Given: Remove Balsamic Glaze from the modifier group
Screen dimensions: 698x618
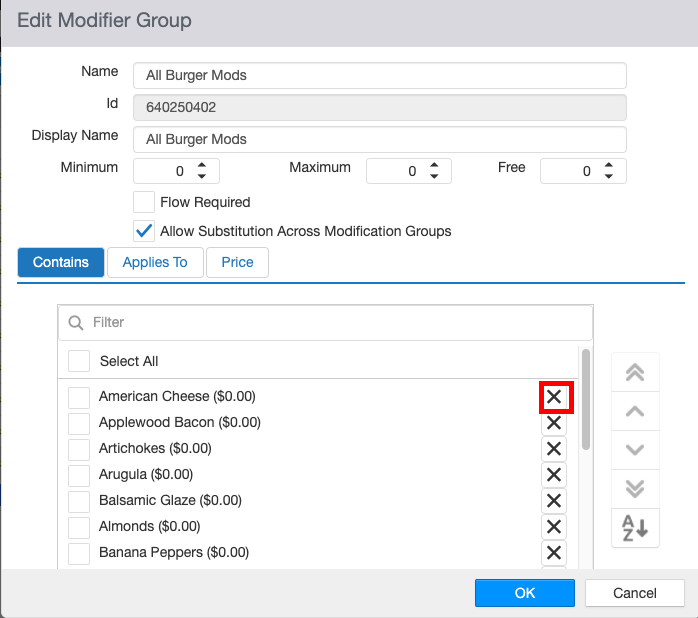Looking at the screenshot, I should [x=553, y=501].
